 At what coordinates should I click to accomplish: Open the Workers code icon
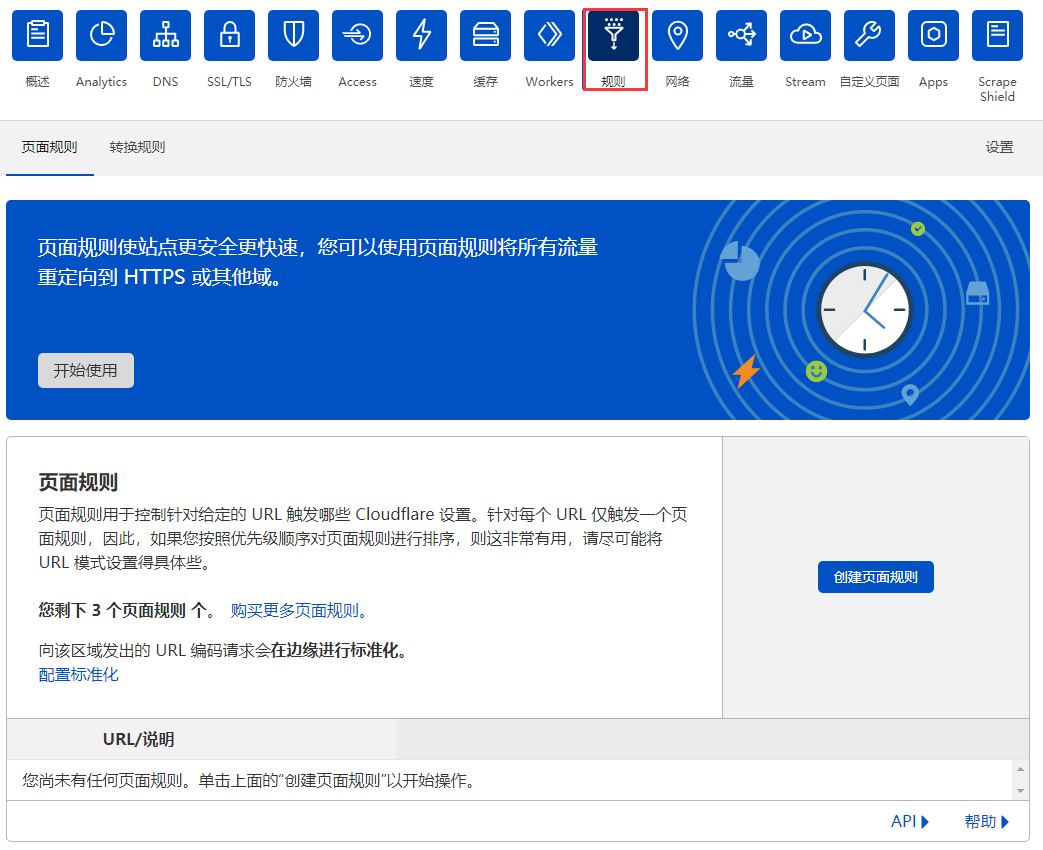[549, 35]
